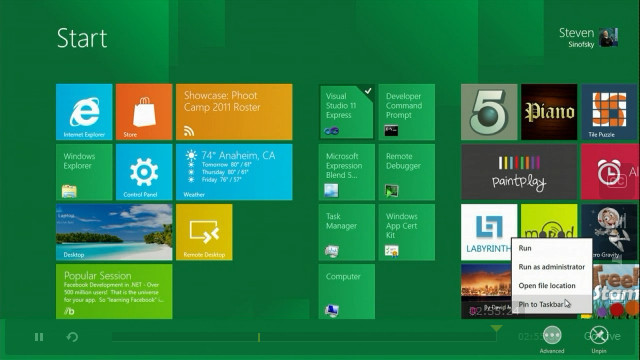Open the city skyline photo tile
Viewport: 640px width, 360px height.
point(486,291)
